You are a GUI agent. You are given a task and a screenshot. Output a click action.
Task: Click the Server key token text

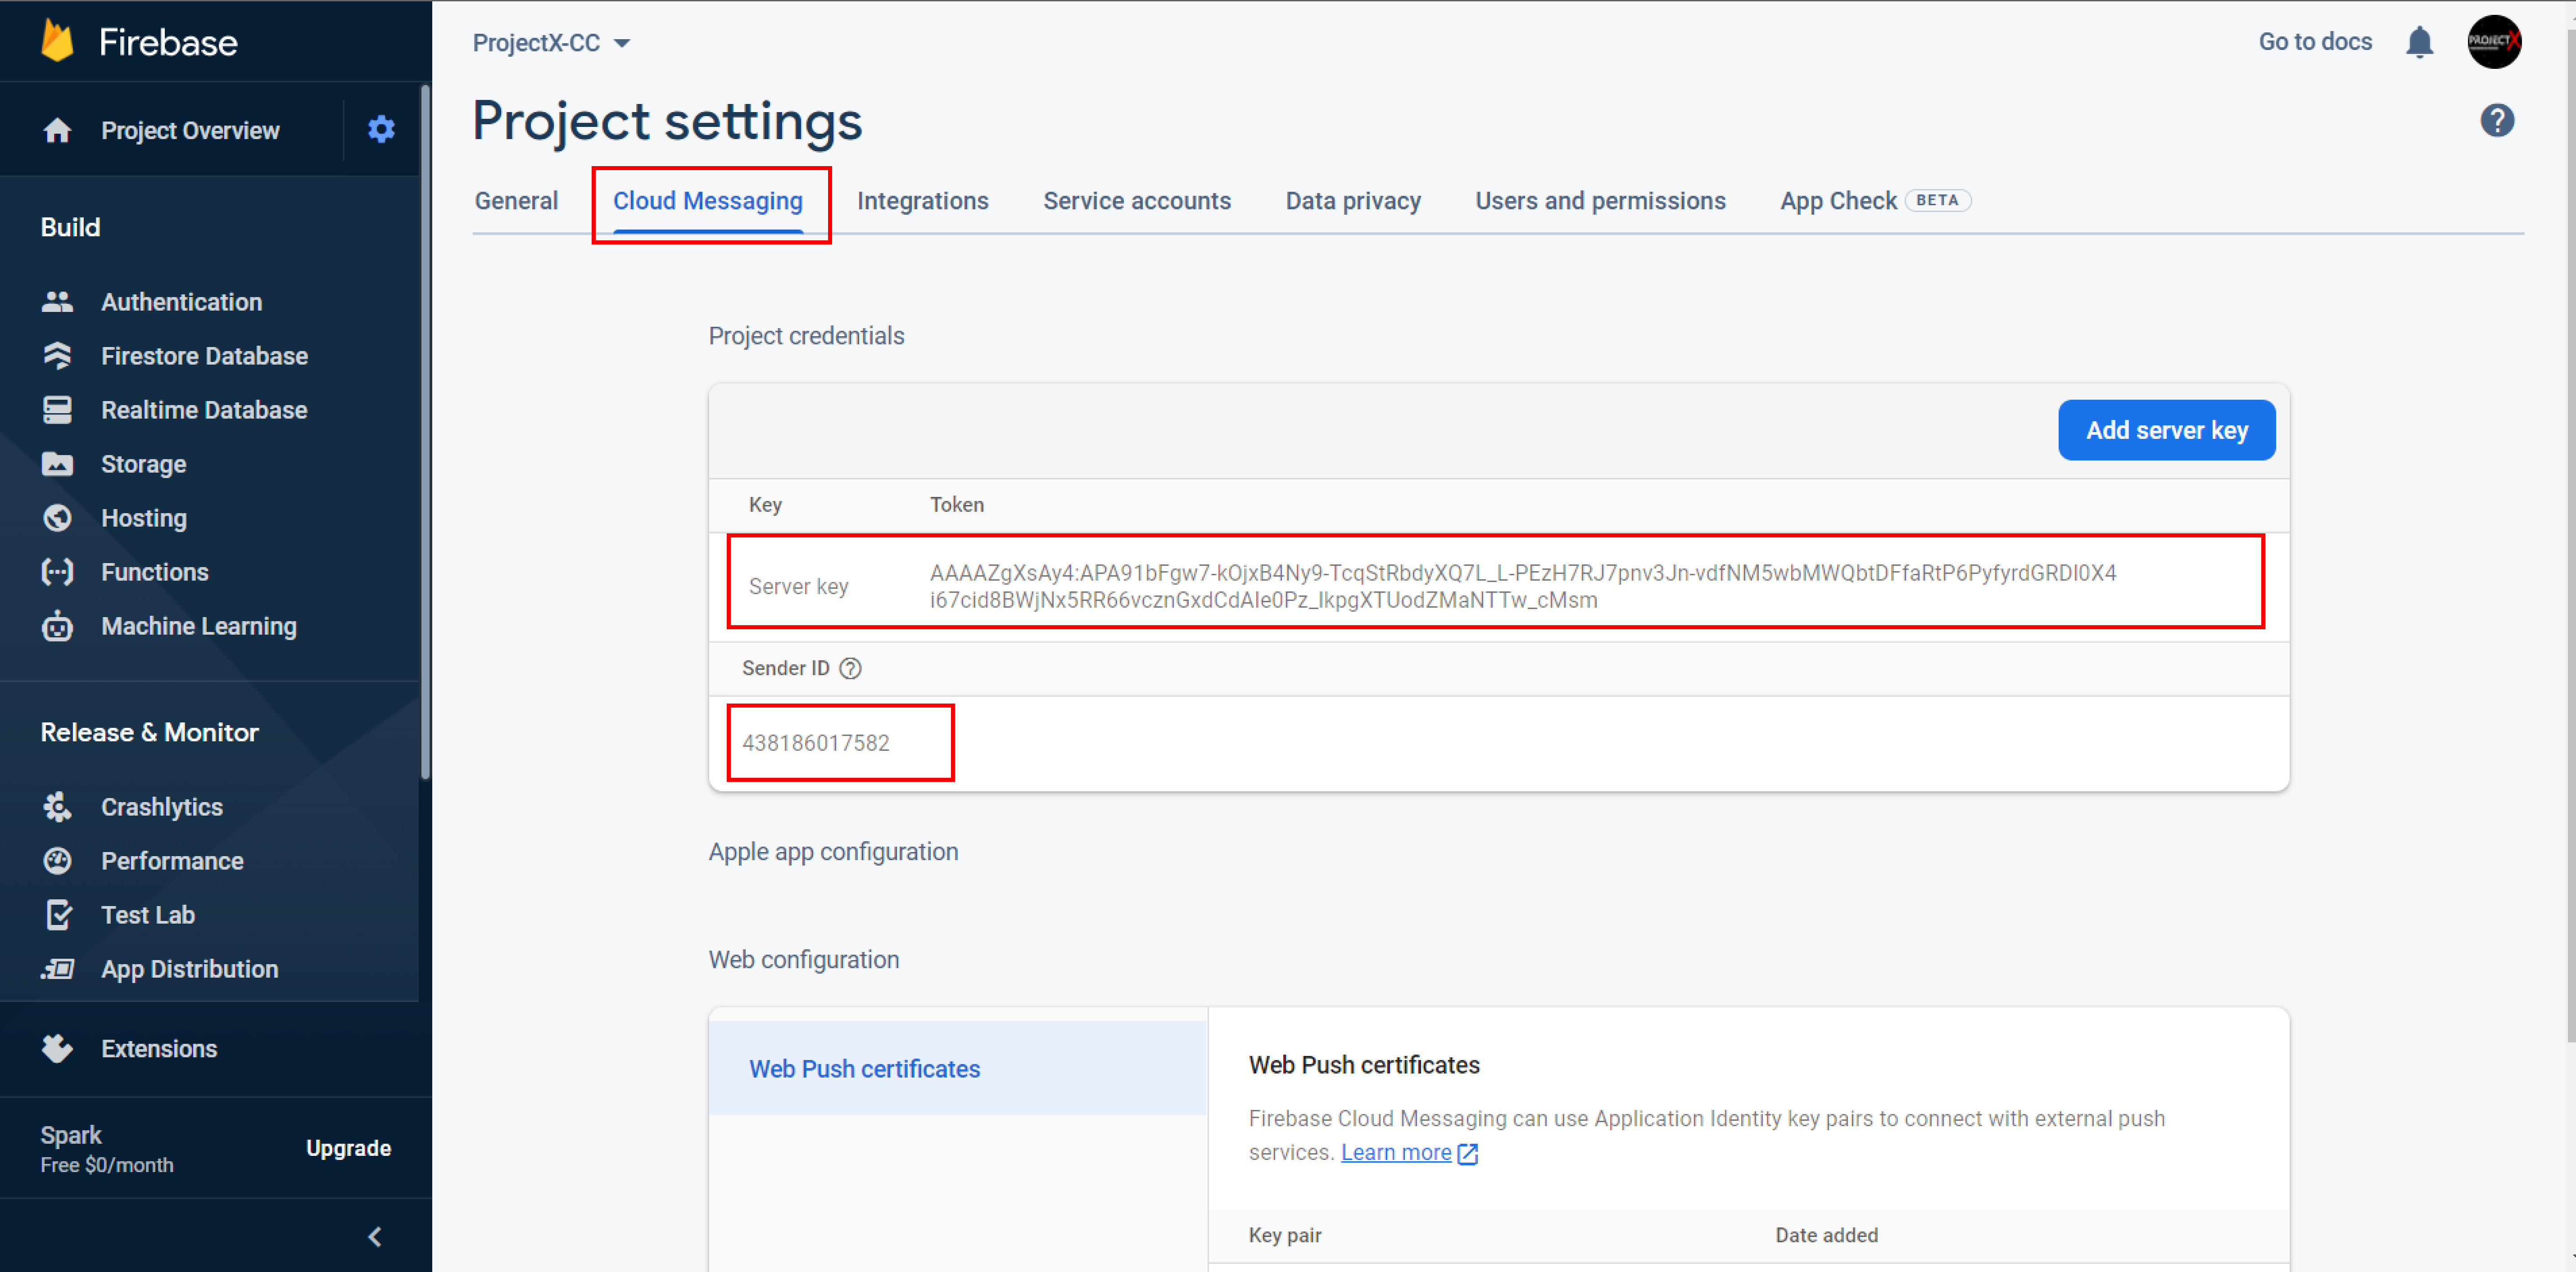(x=1522, y=586)
